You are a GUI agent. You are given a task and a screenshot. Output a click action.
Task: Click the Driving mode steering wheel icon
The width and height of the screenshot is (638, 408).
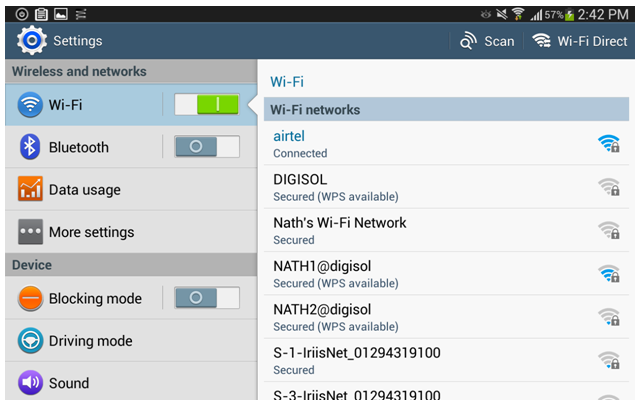[30, 340]
